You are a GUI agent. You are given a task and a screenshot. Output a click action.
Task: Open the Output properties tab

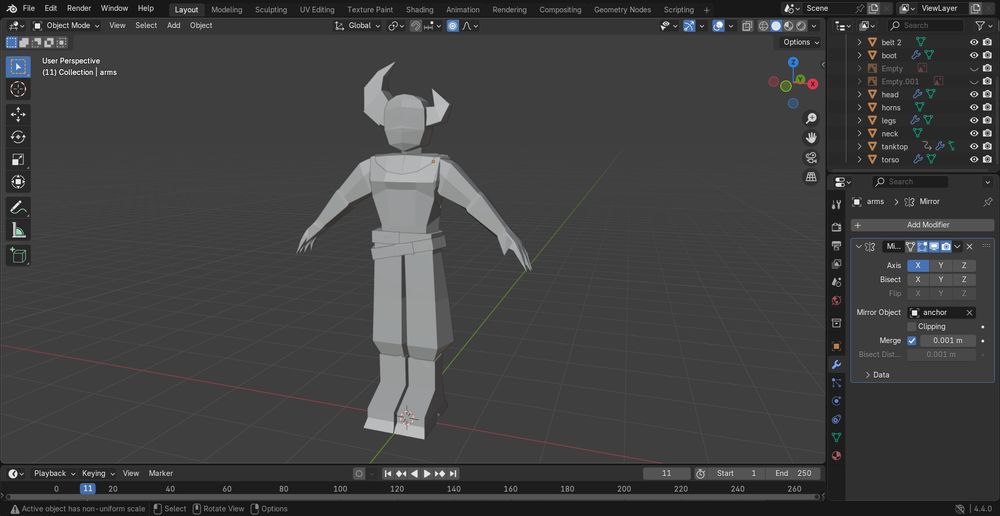(836, 246)
